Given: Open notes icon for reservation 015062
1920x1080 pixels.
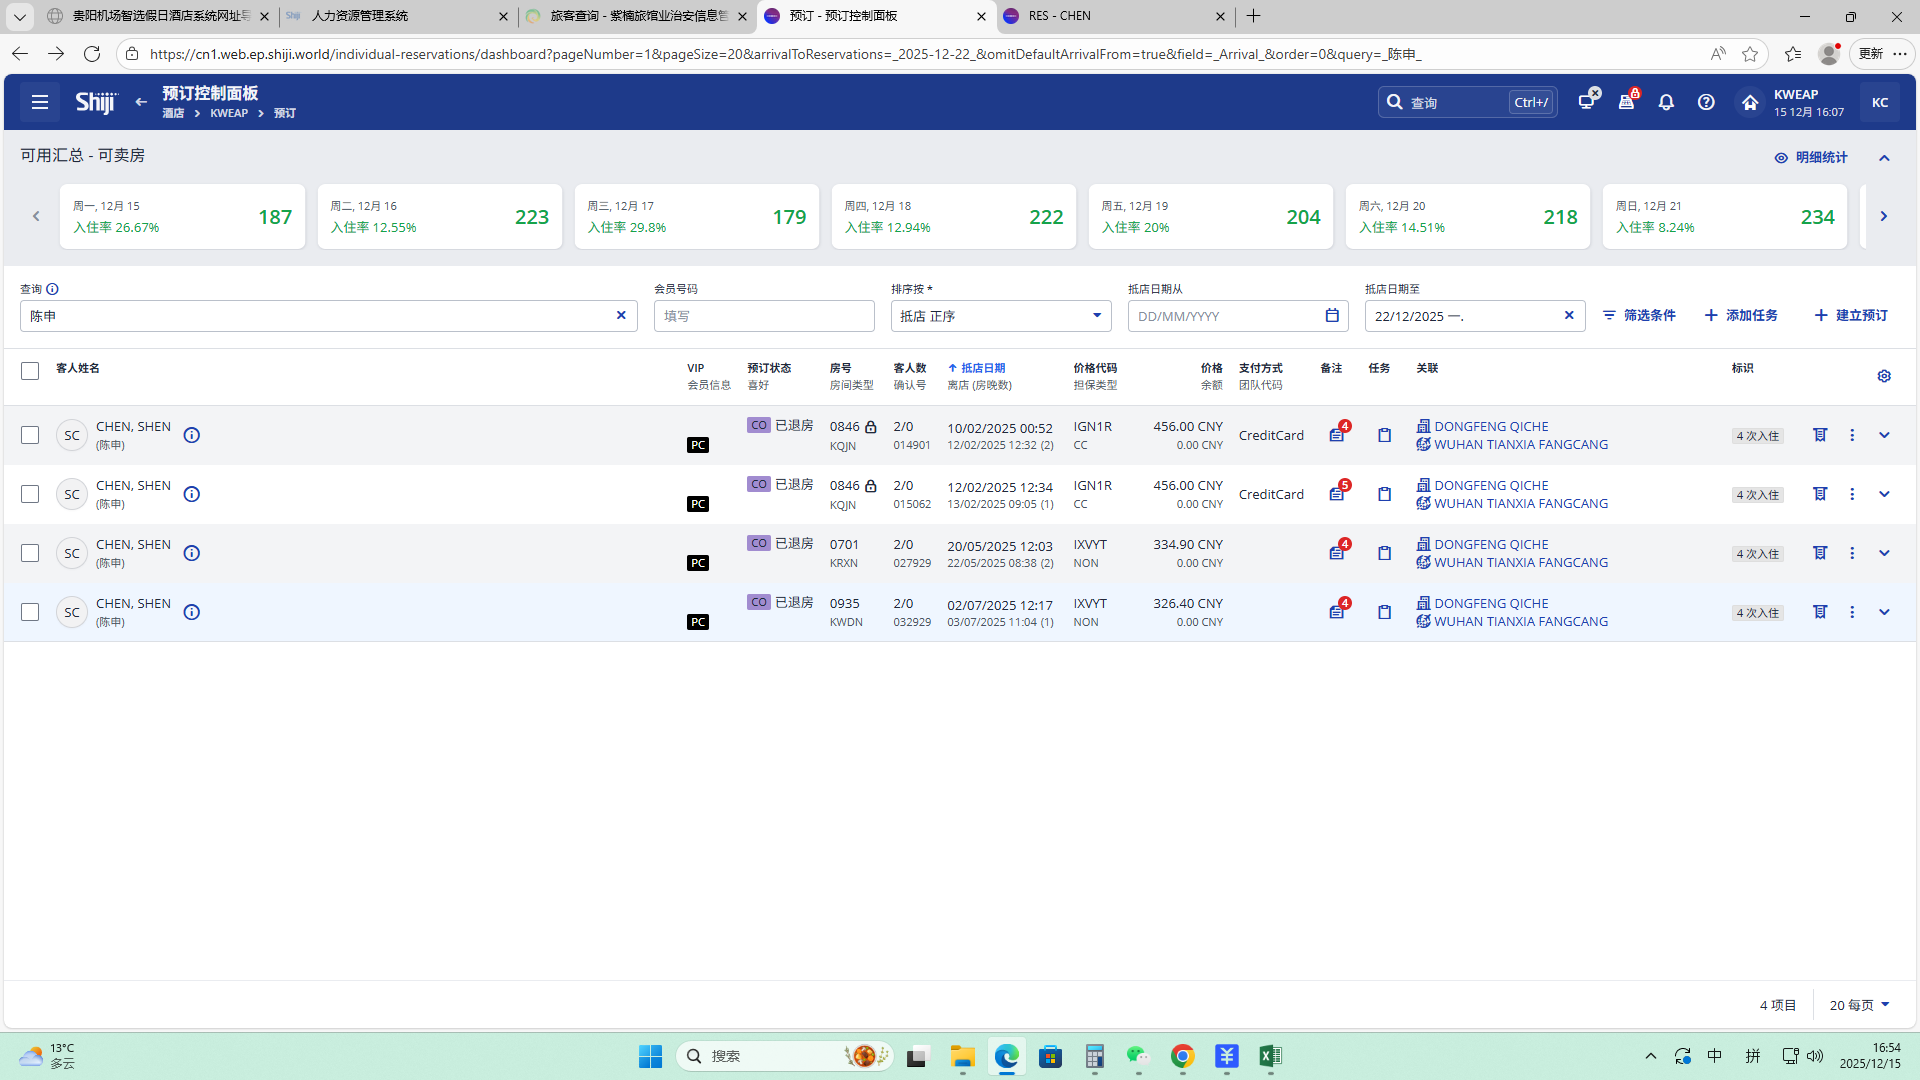Looking at the screenshot, I should 1337,494.
